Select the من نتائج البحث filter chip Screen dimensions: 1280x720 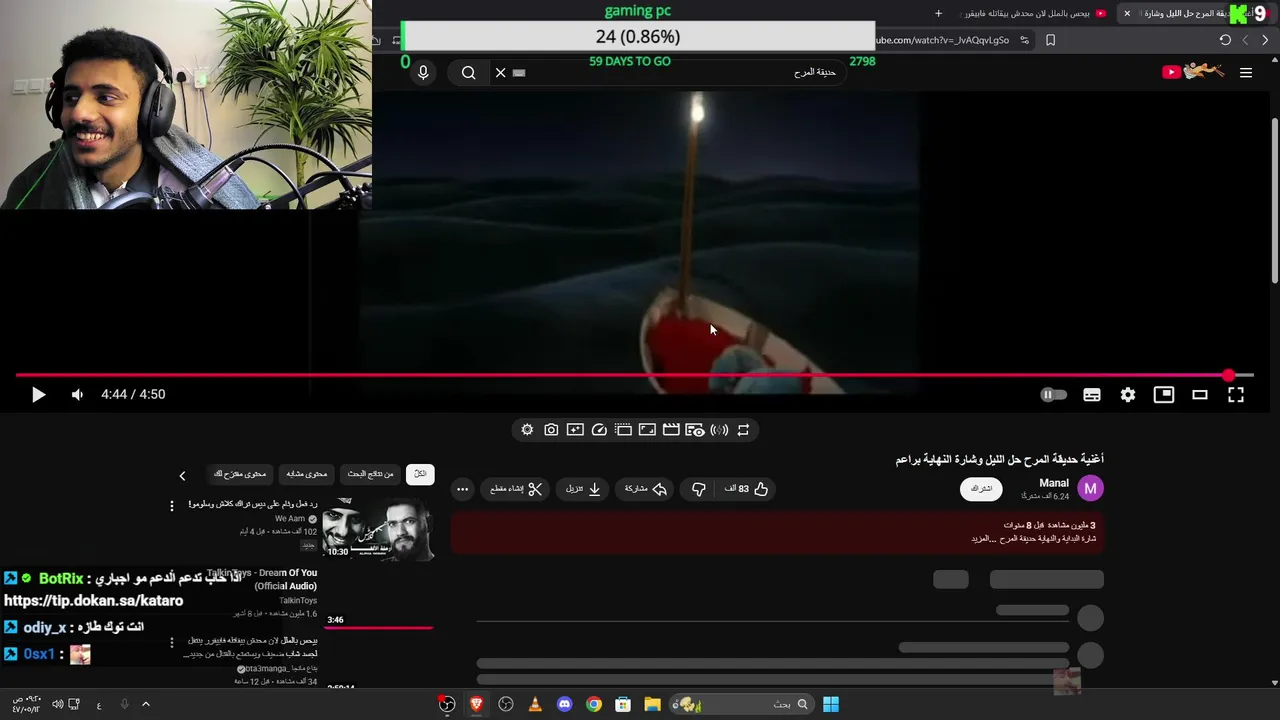point(371,474)
